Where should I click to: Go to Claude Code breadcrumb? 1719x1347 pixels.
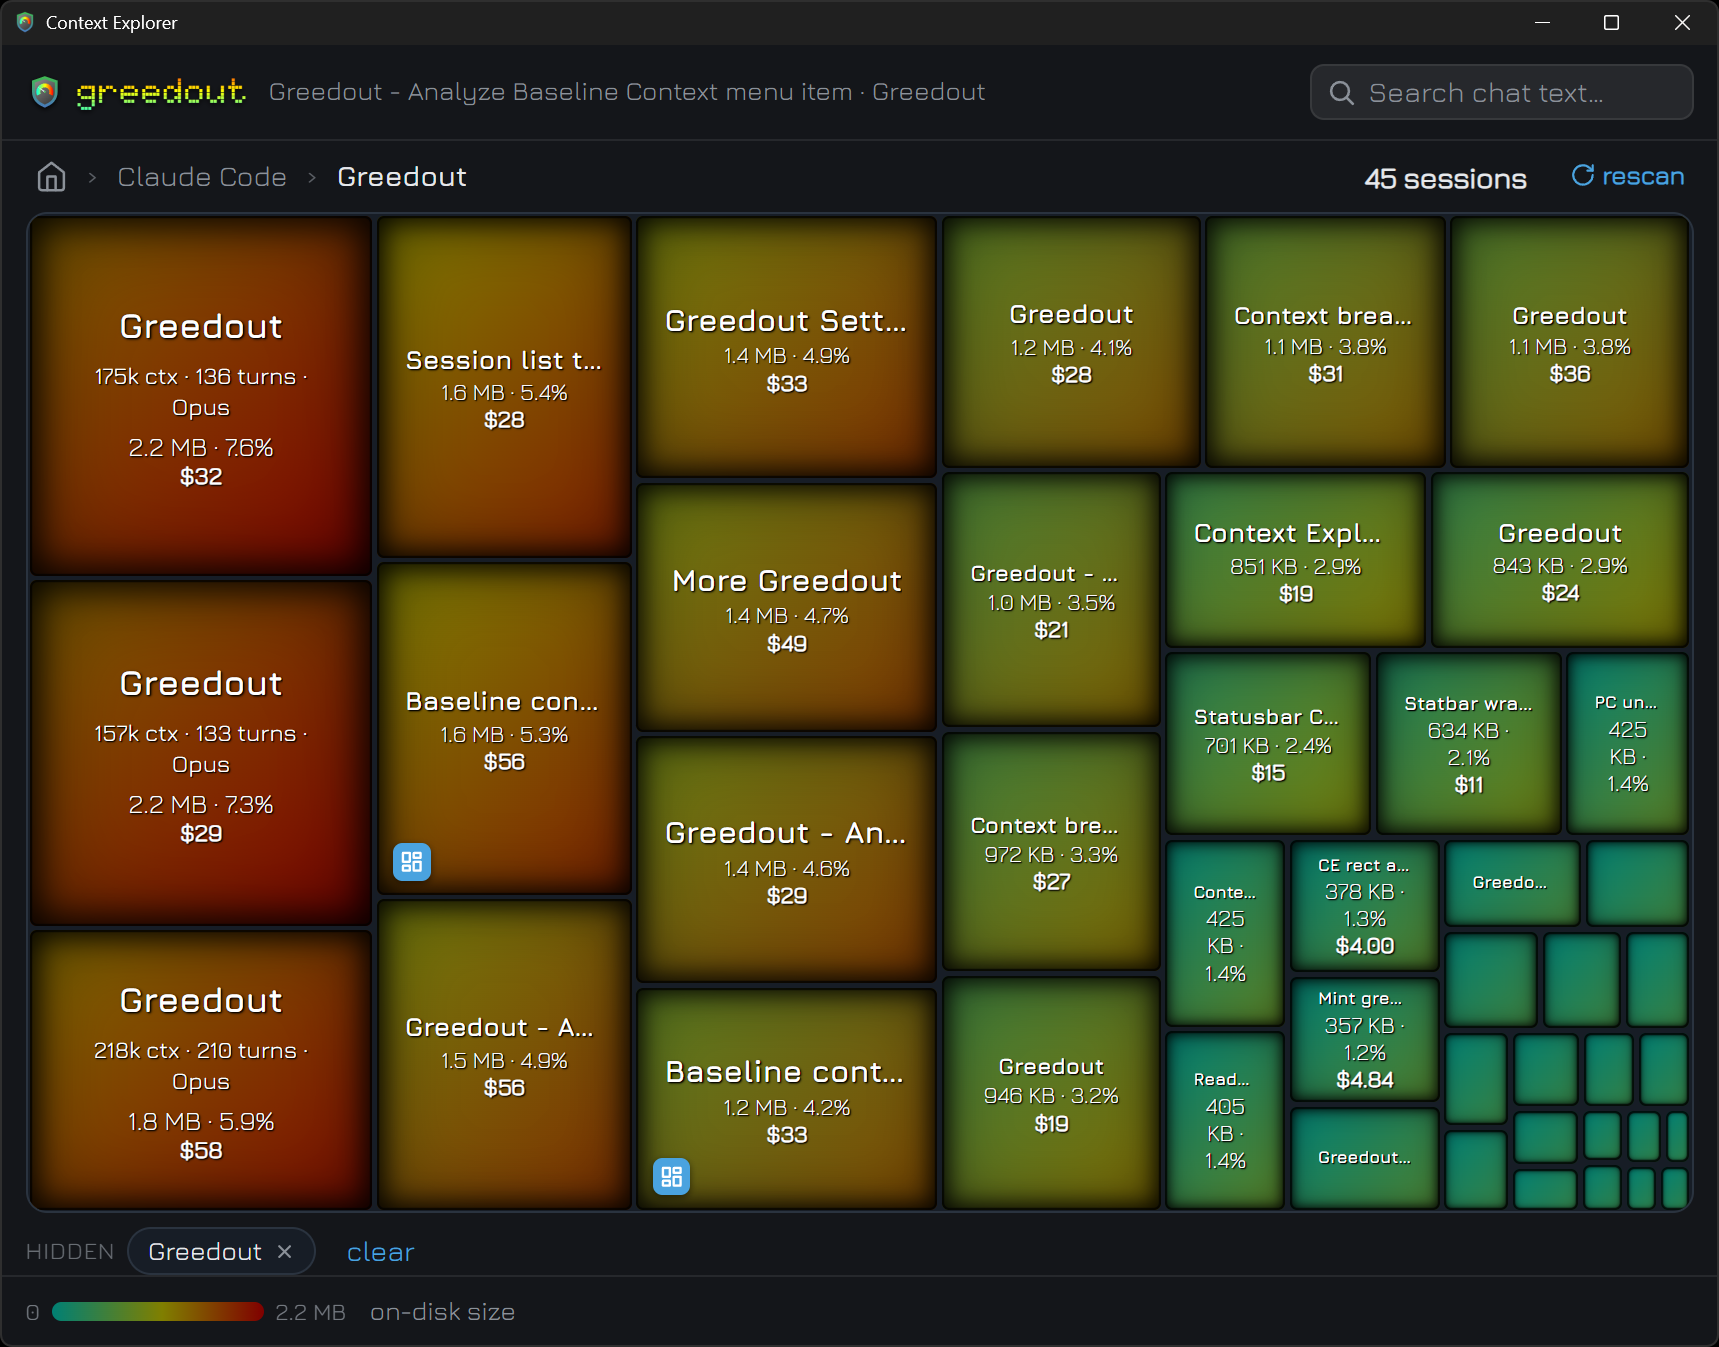click(x=202, y=177)
